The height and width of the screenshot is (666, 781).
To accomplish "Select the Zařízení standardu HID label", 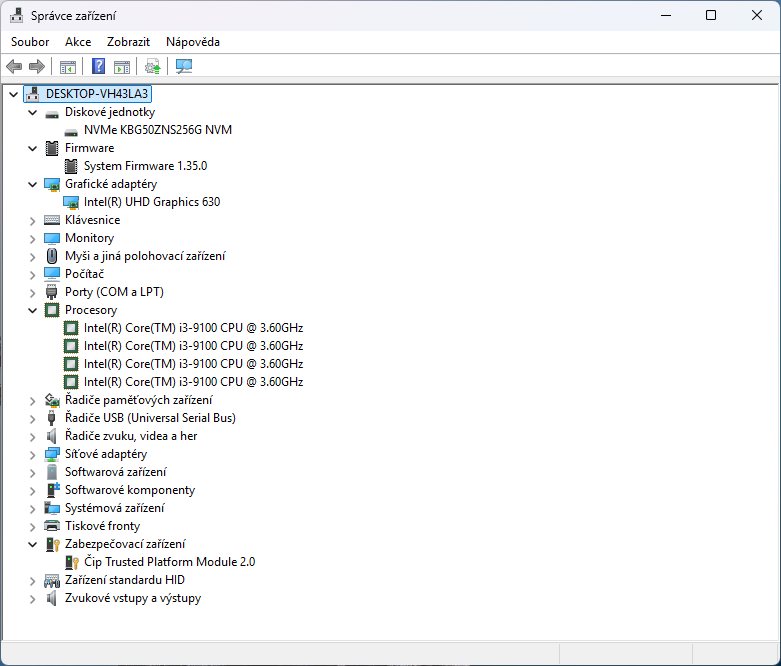I will (x=125, y=580).
